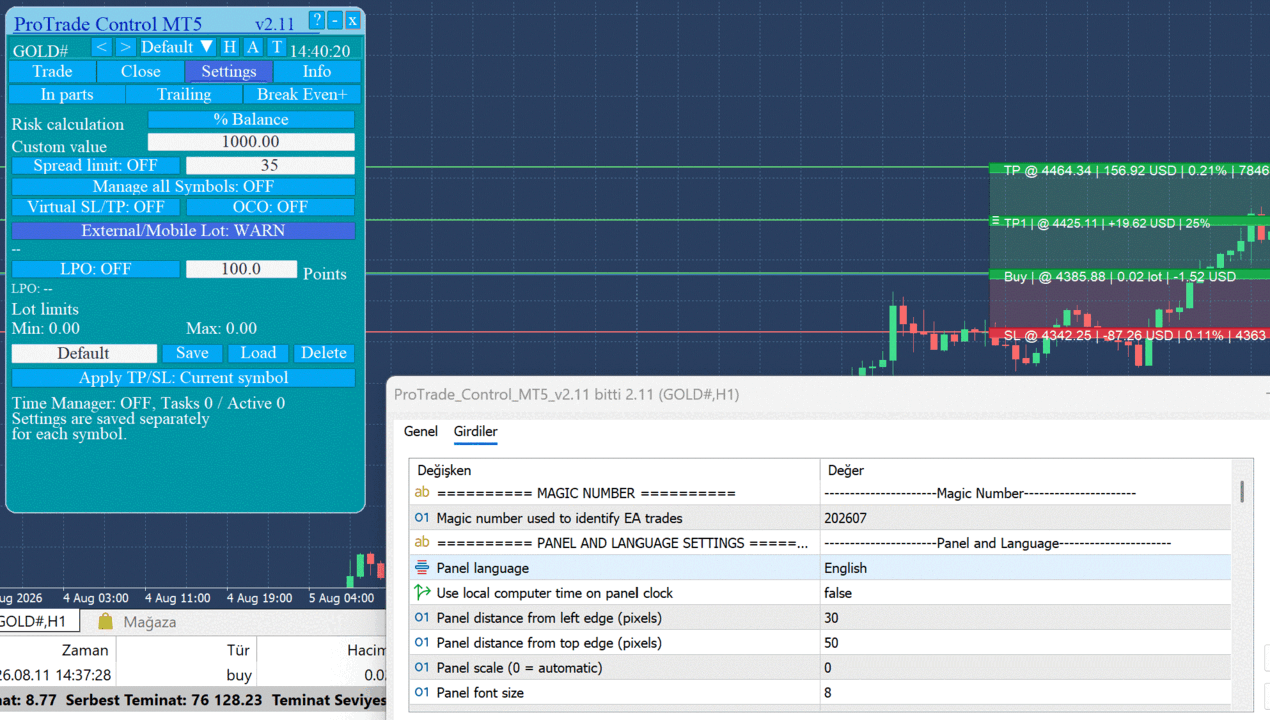Image resolution: width=1270 pixels, height=720 pixels.
Task: Switch to Genel tab in dialog
Action: (421, 431)
